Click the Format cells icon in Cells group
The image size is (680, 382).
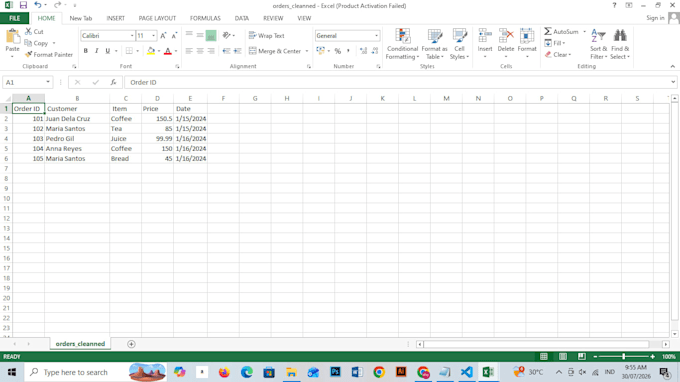[527, 36]
